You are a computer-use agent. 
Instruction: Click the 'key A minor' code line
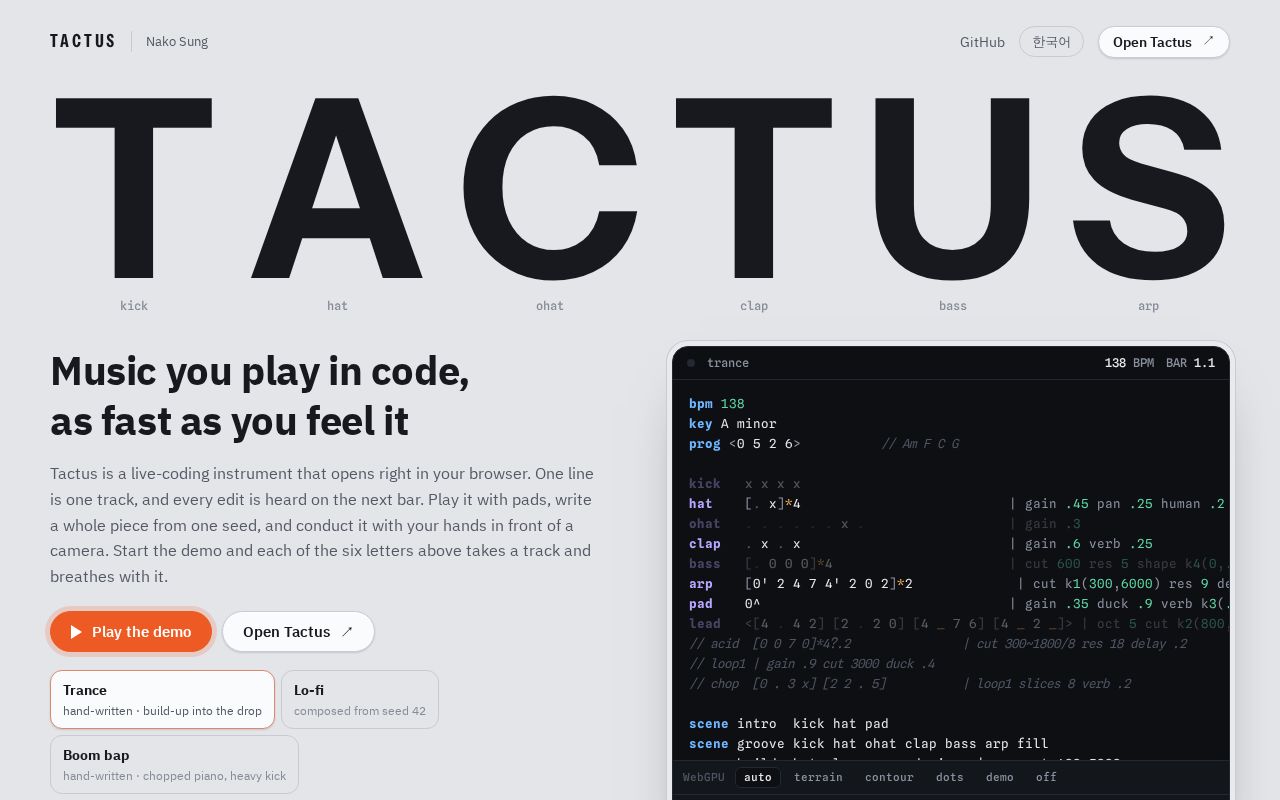[x=733, y=424]
